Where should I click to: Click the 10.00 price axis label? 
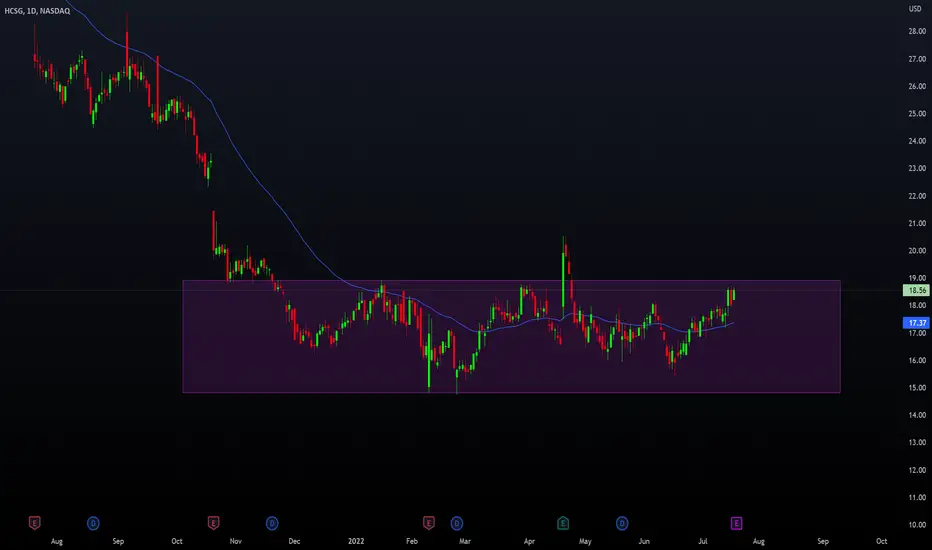pos(917,524)
